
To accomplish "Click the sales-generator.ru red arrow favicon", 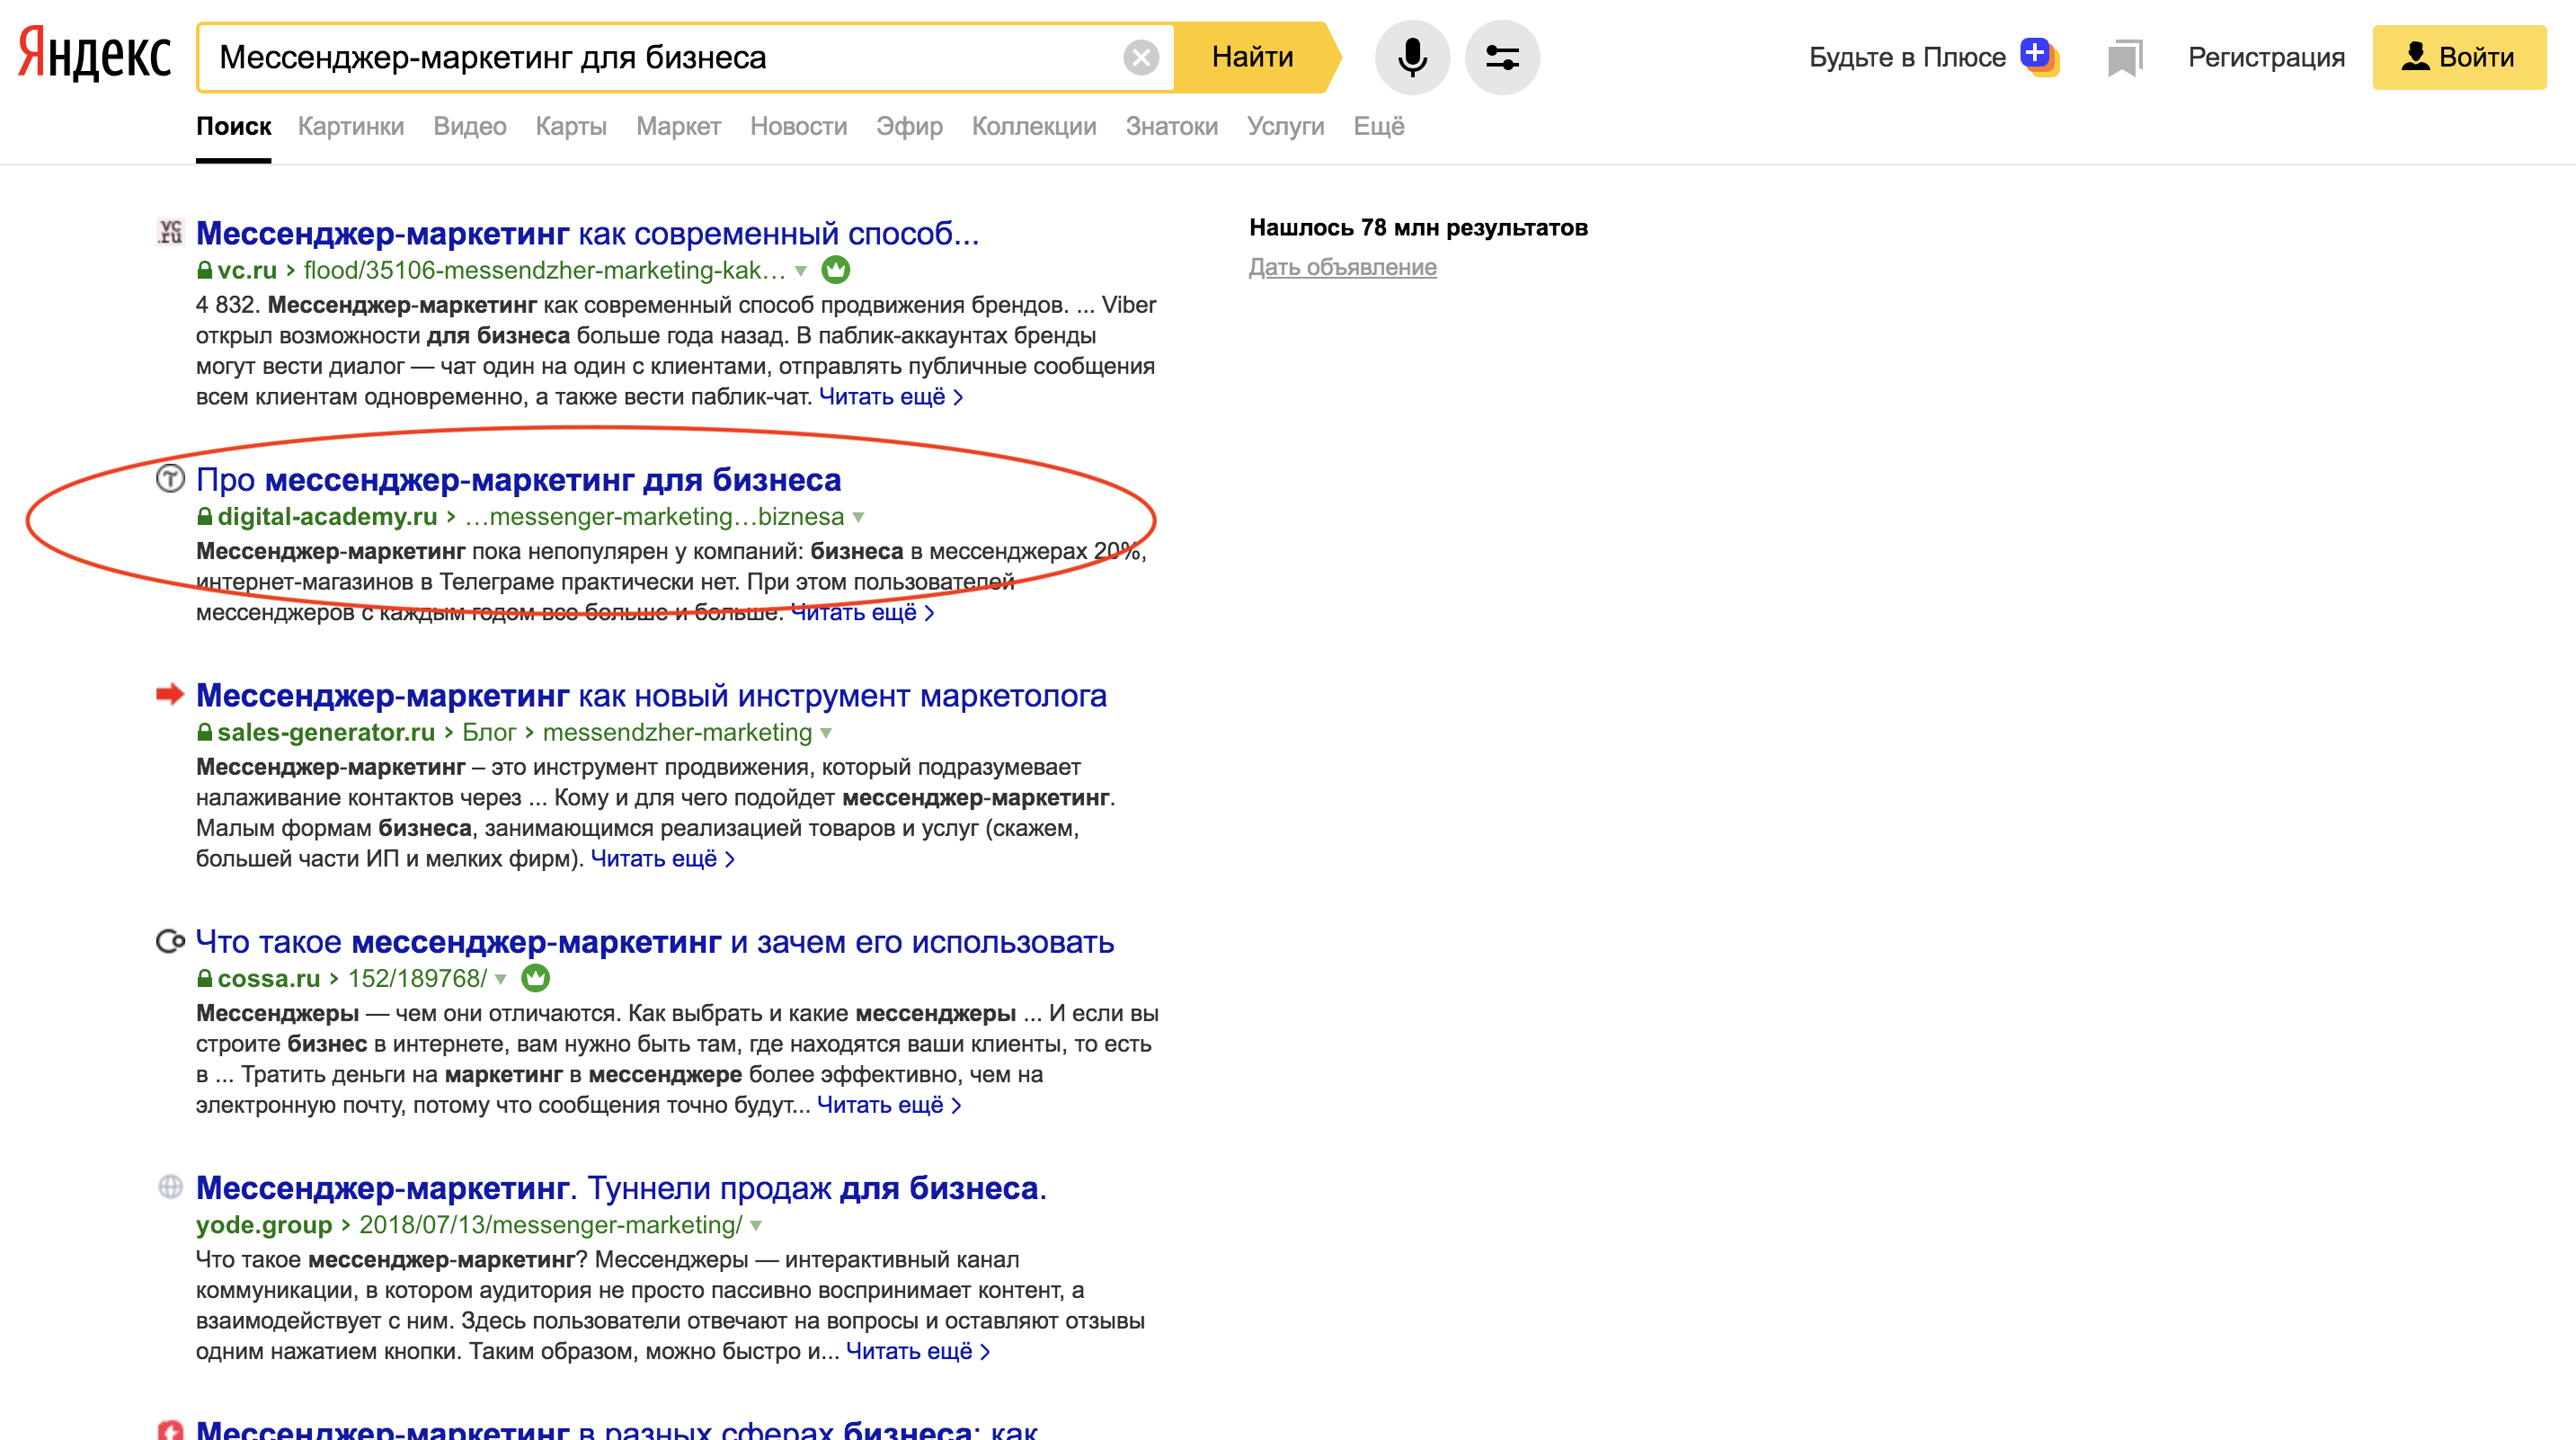I will pos(170,694).
